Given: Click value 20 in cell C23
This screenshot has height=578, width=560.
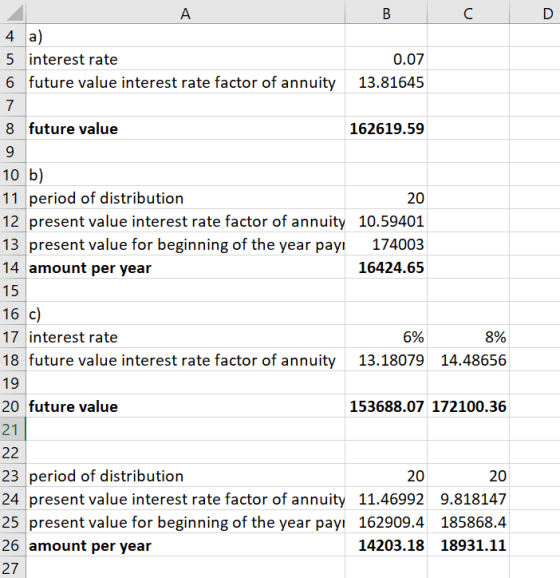Looking at the screenshot, I should (468, 476).
